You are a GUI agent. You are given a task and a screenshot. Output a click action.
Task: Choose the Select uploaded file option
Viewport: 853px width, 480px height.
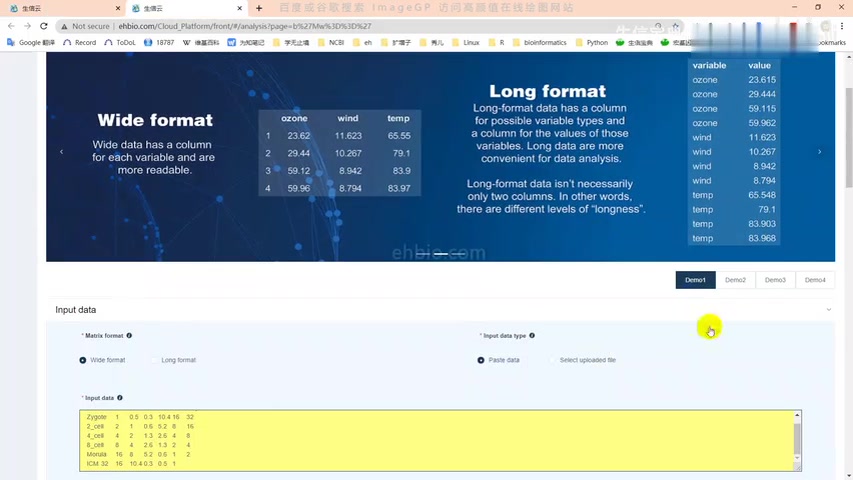point(553,360)
